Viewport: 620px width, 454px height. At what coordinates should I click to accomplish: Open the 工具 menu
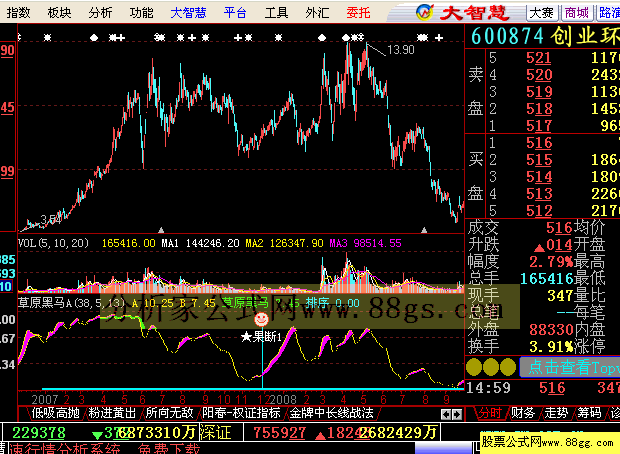pos(276,13)
